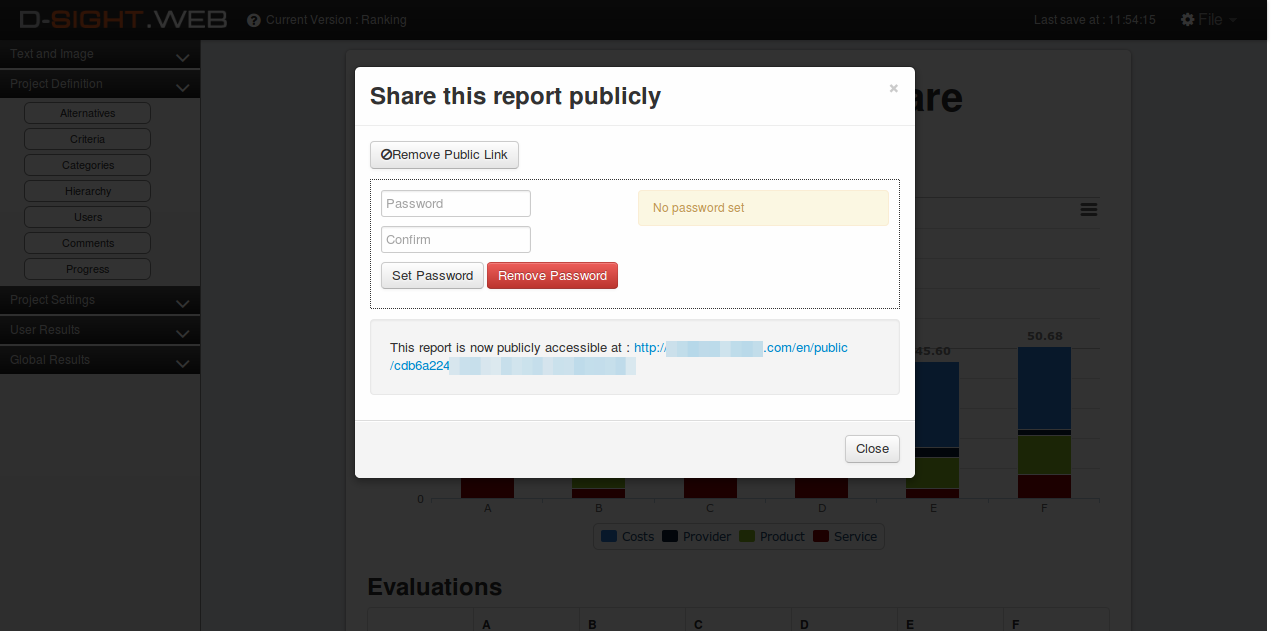
Task: Select Comments in the sidebar
Action: pyautogui.click(x=87, y=242)
